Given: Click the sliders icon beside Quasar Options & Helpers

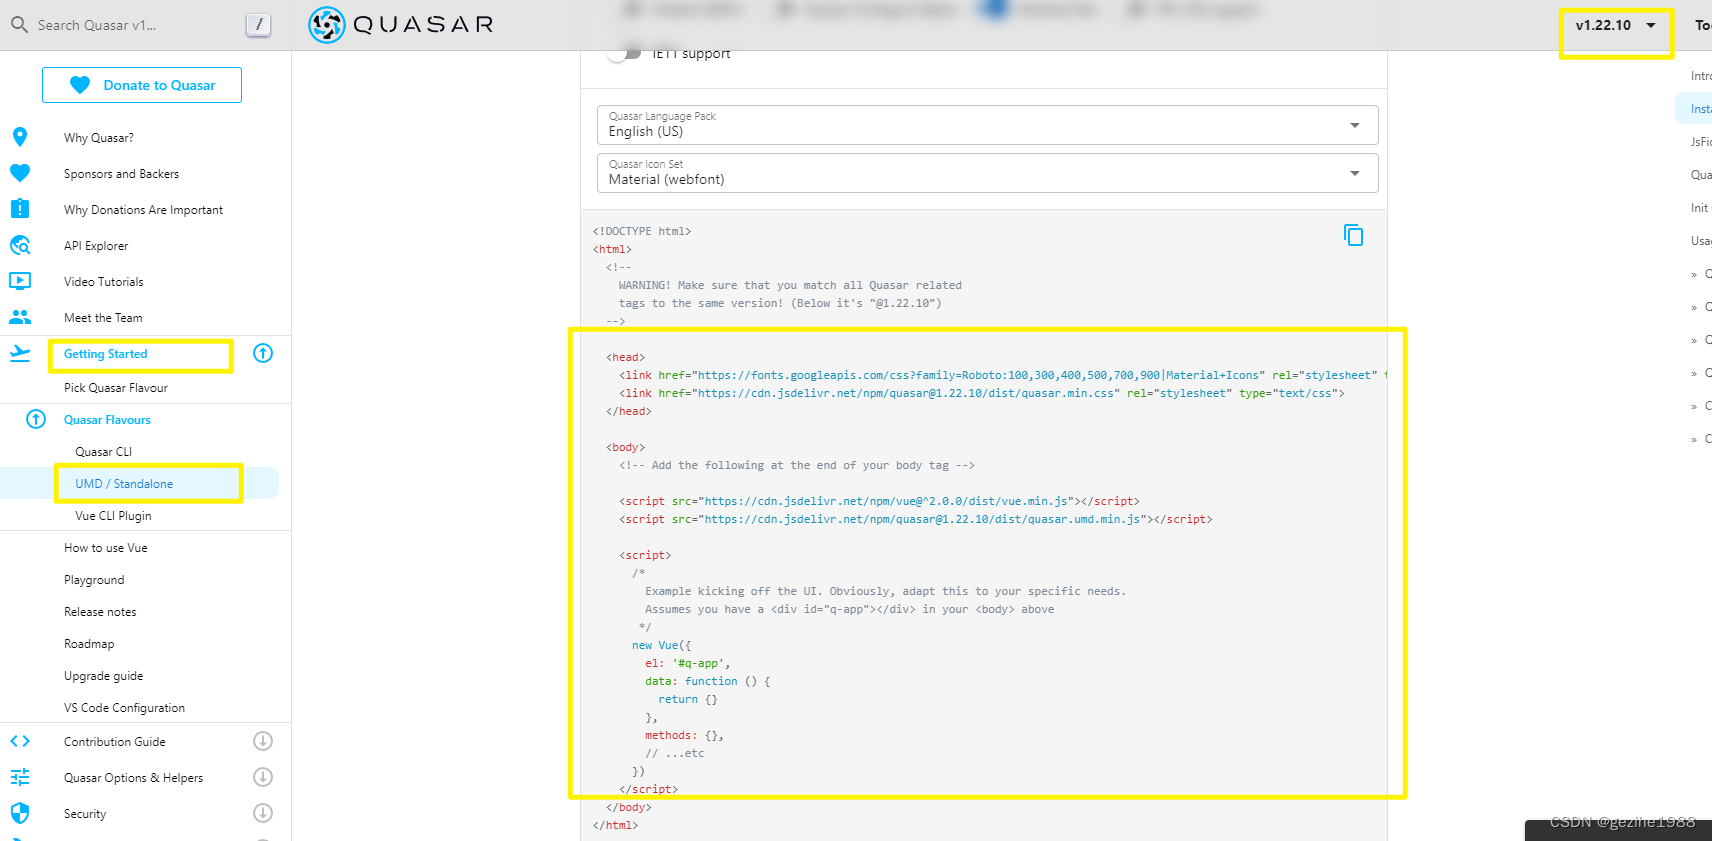Looking at the screenshot, I should [x=20, y=777].
